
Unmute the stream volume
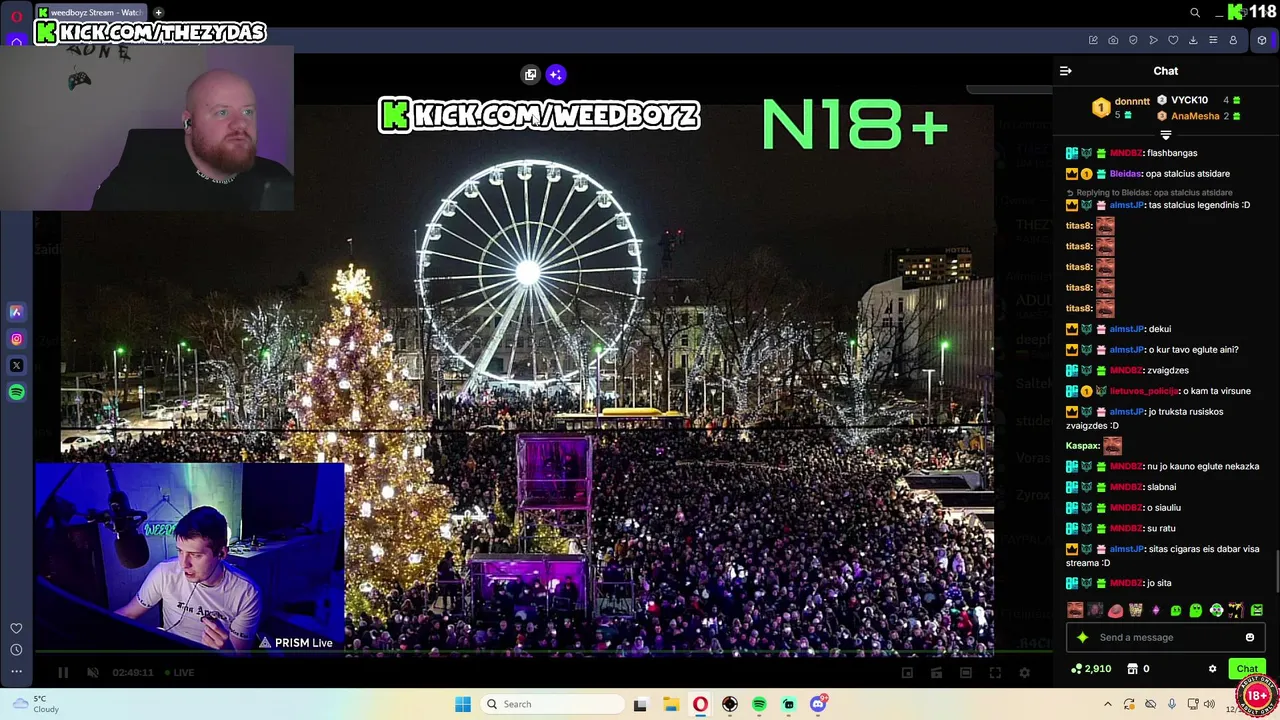(93, 672)
